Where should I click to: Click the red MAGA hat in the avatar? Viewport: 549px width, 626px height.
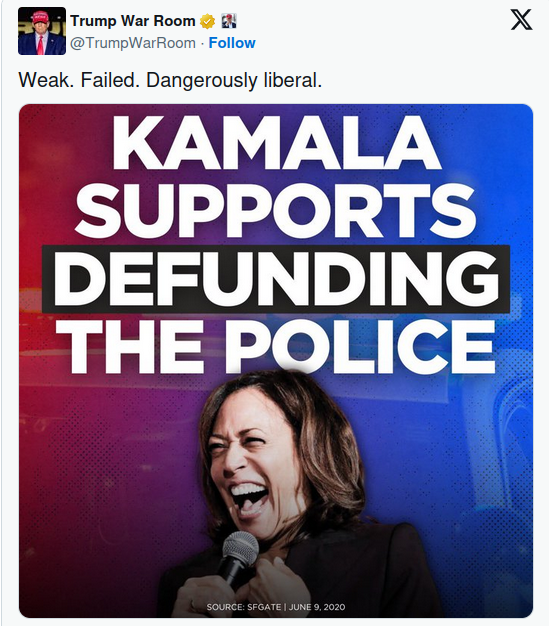(x=41, y=18)
